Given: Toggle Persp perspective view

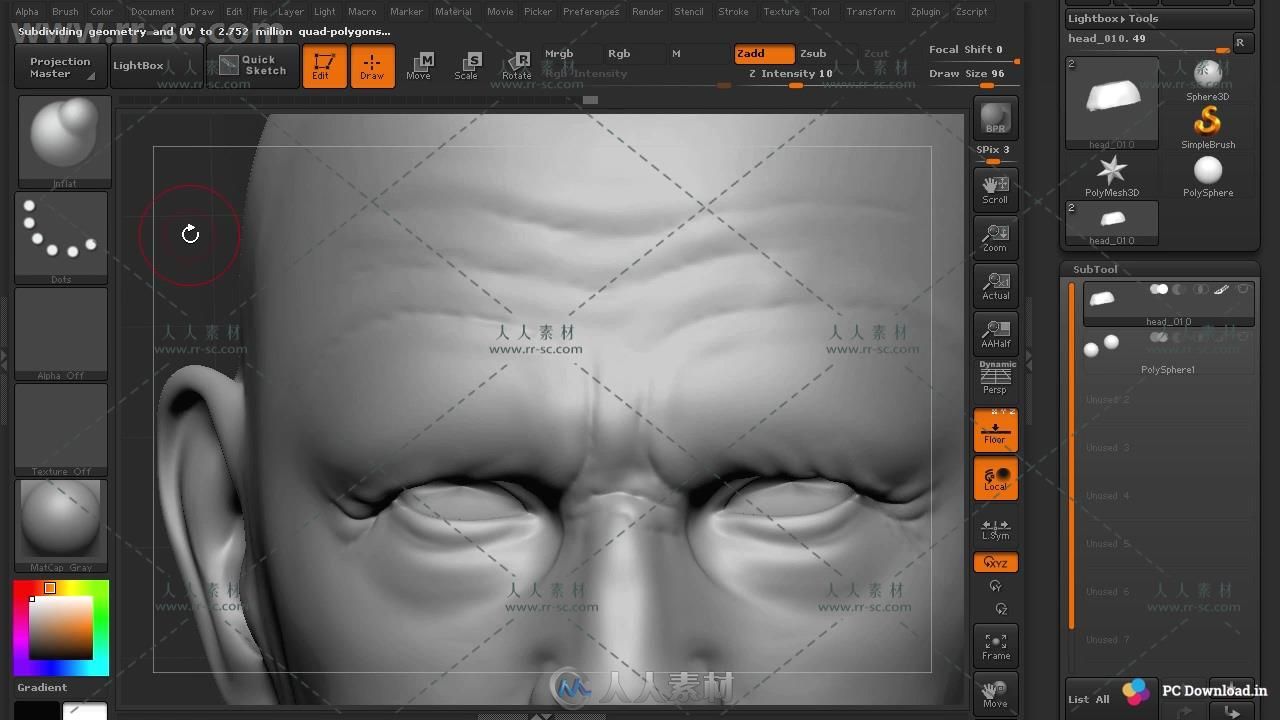Looking at the screenshot, I should coord(995,381).
